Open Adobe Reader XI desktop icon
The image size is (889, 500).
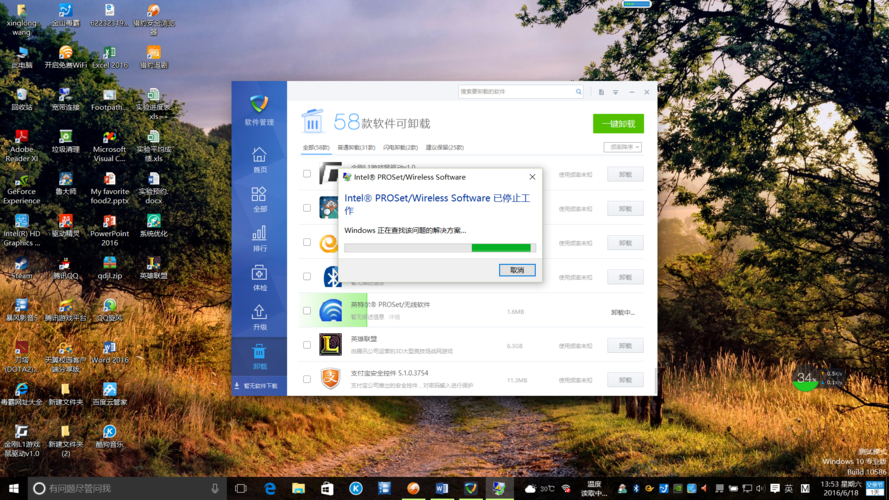pos(22,145)
